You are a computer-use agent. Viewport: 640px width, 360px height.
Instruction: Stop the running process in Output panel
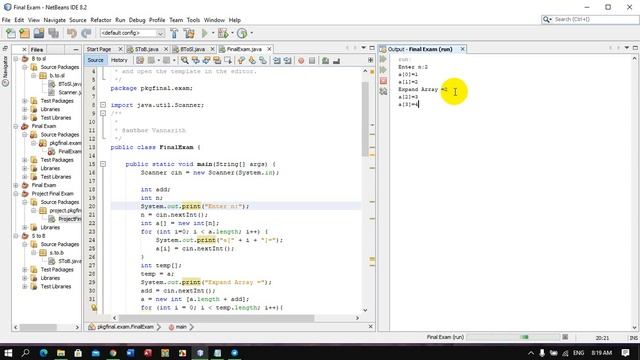383,81
